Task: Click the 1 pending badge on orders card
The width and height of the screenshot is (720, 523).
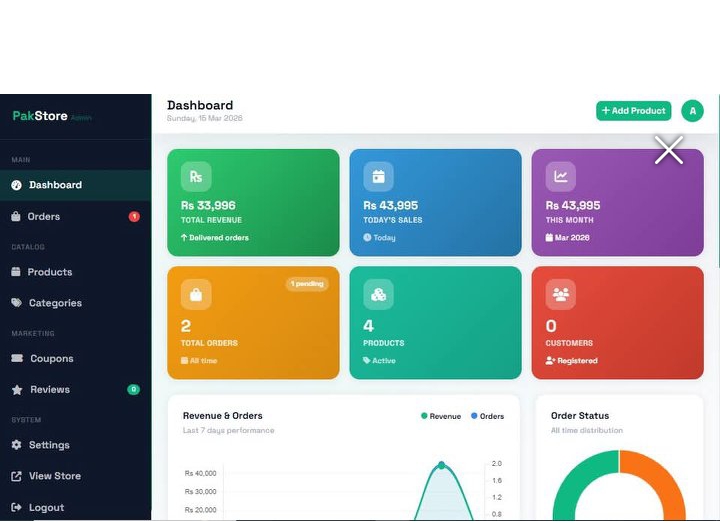Action: point(307,284)
